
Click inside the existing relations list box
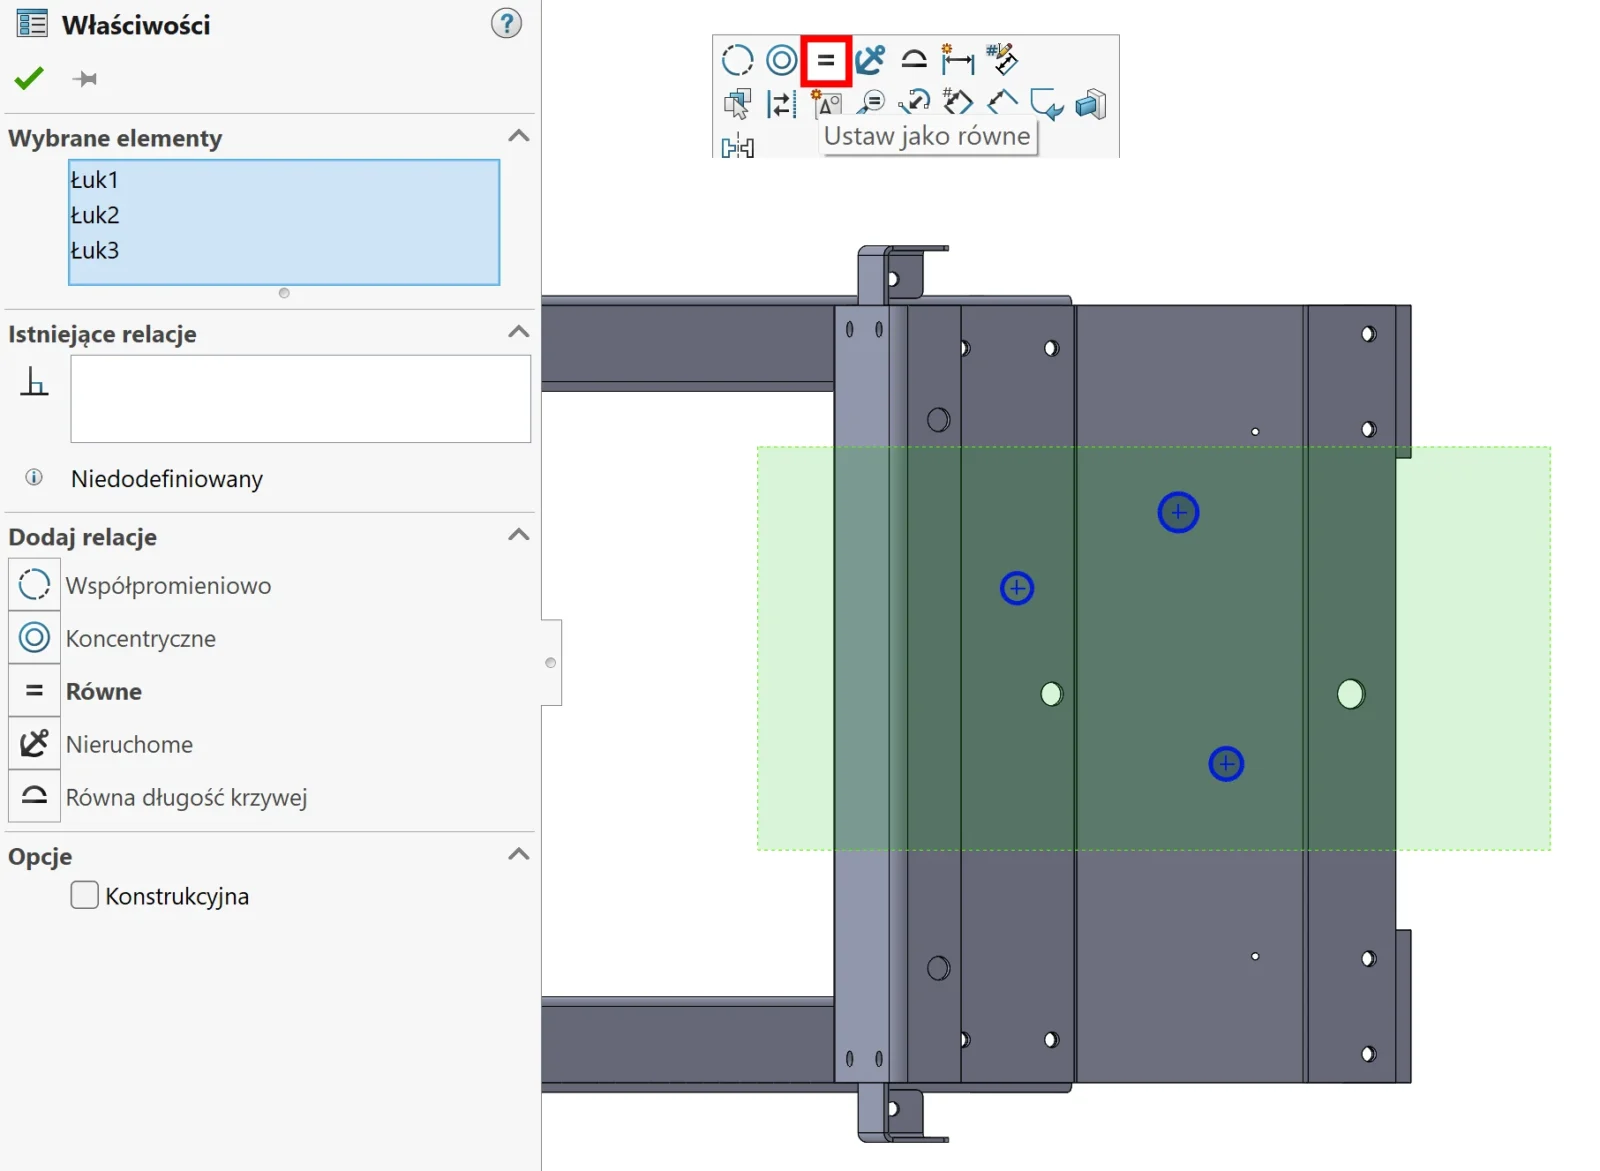[x=300, y=399]
